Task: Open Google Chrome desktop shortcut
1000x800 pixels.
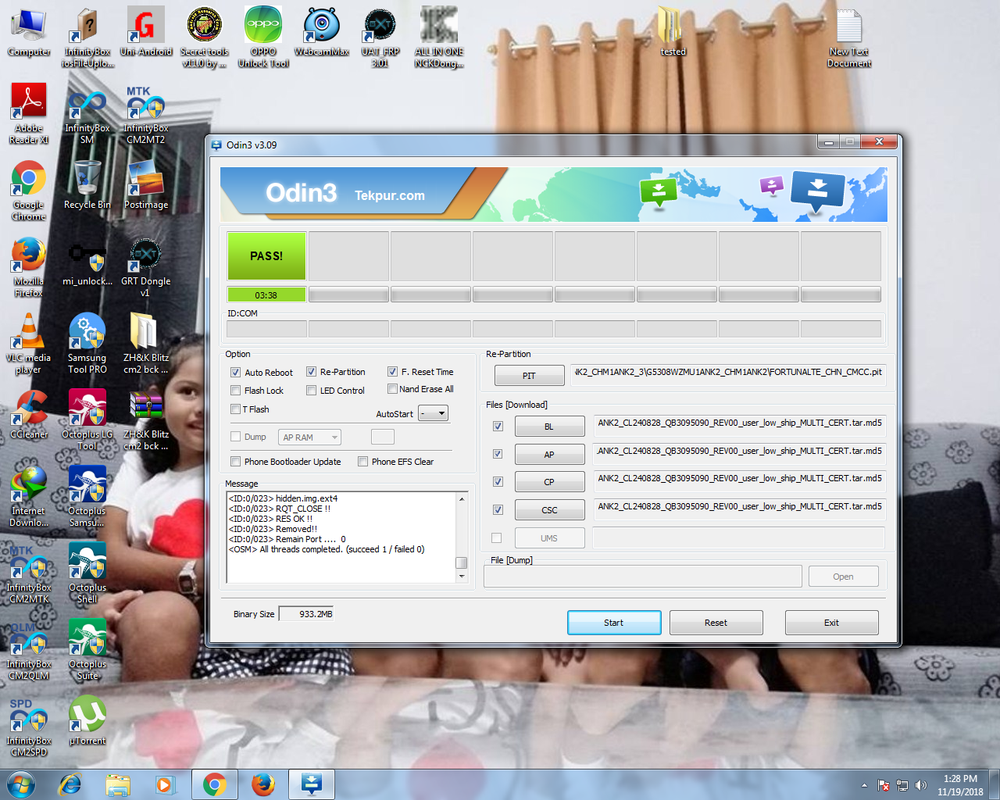Action: [29, 191]
